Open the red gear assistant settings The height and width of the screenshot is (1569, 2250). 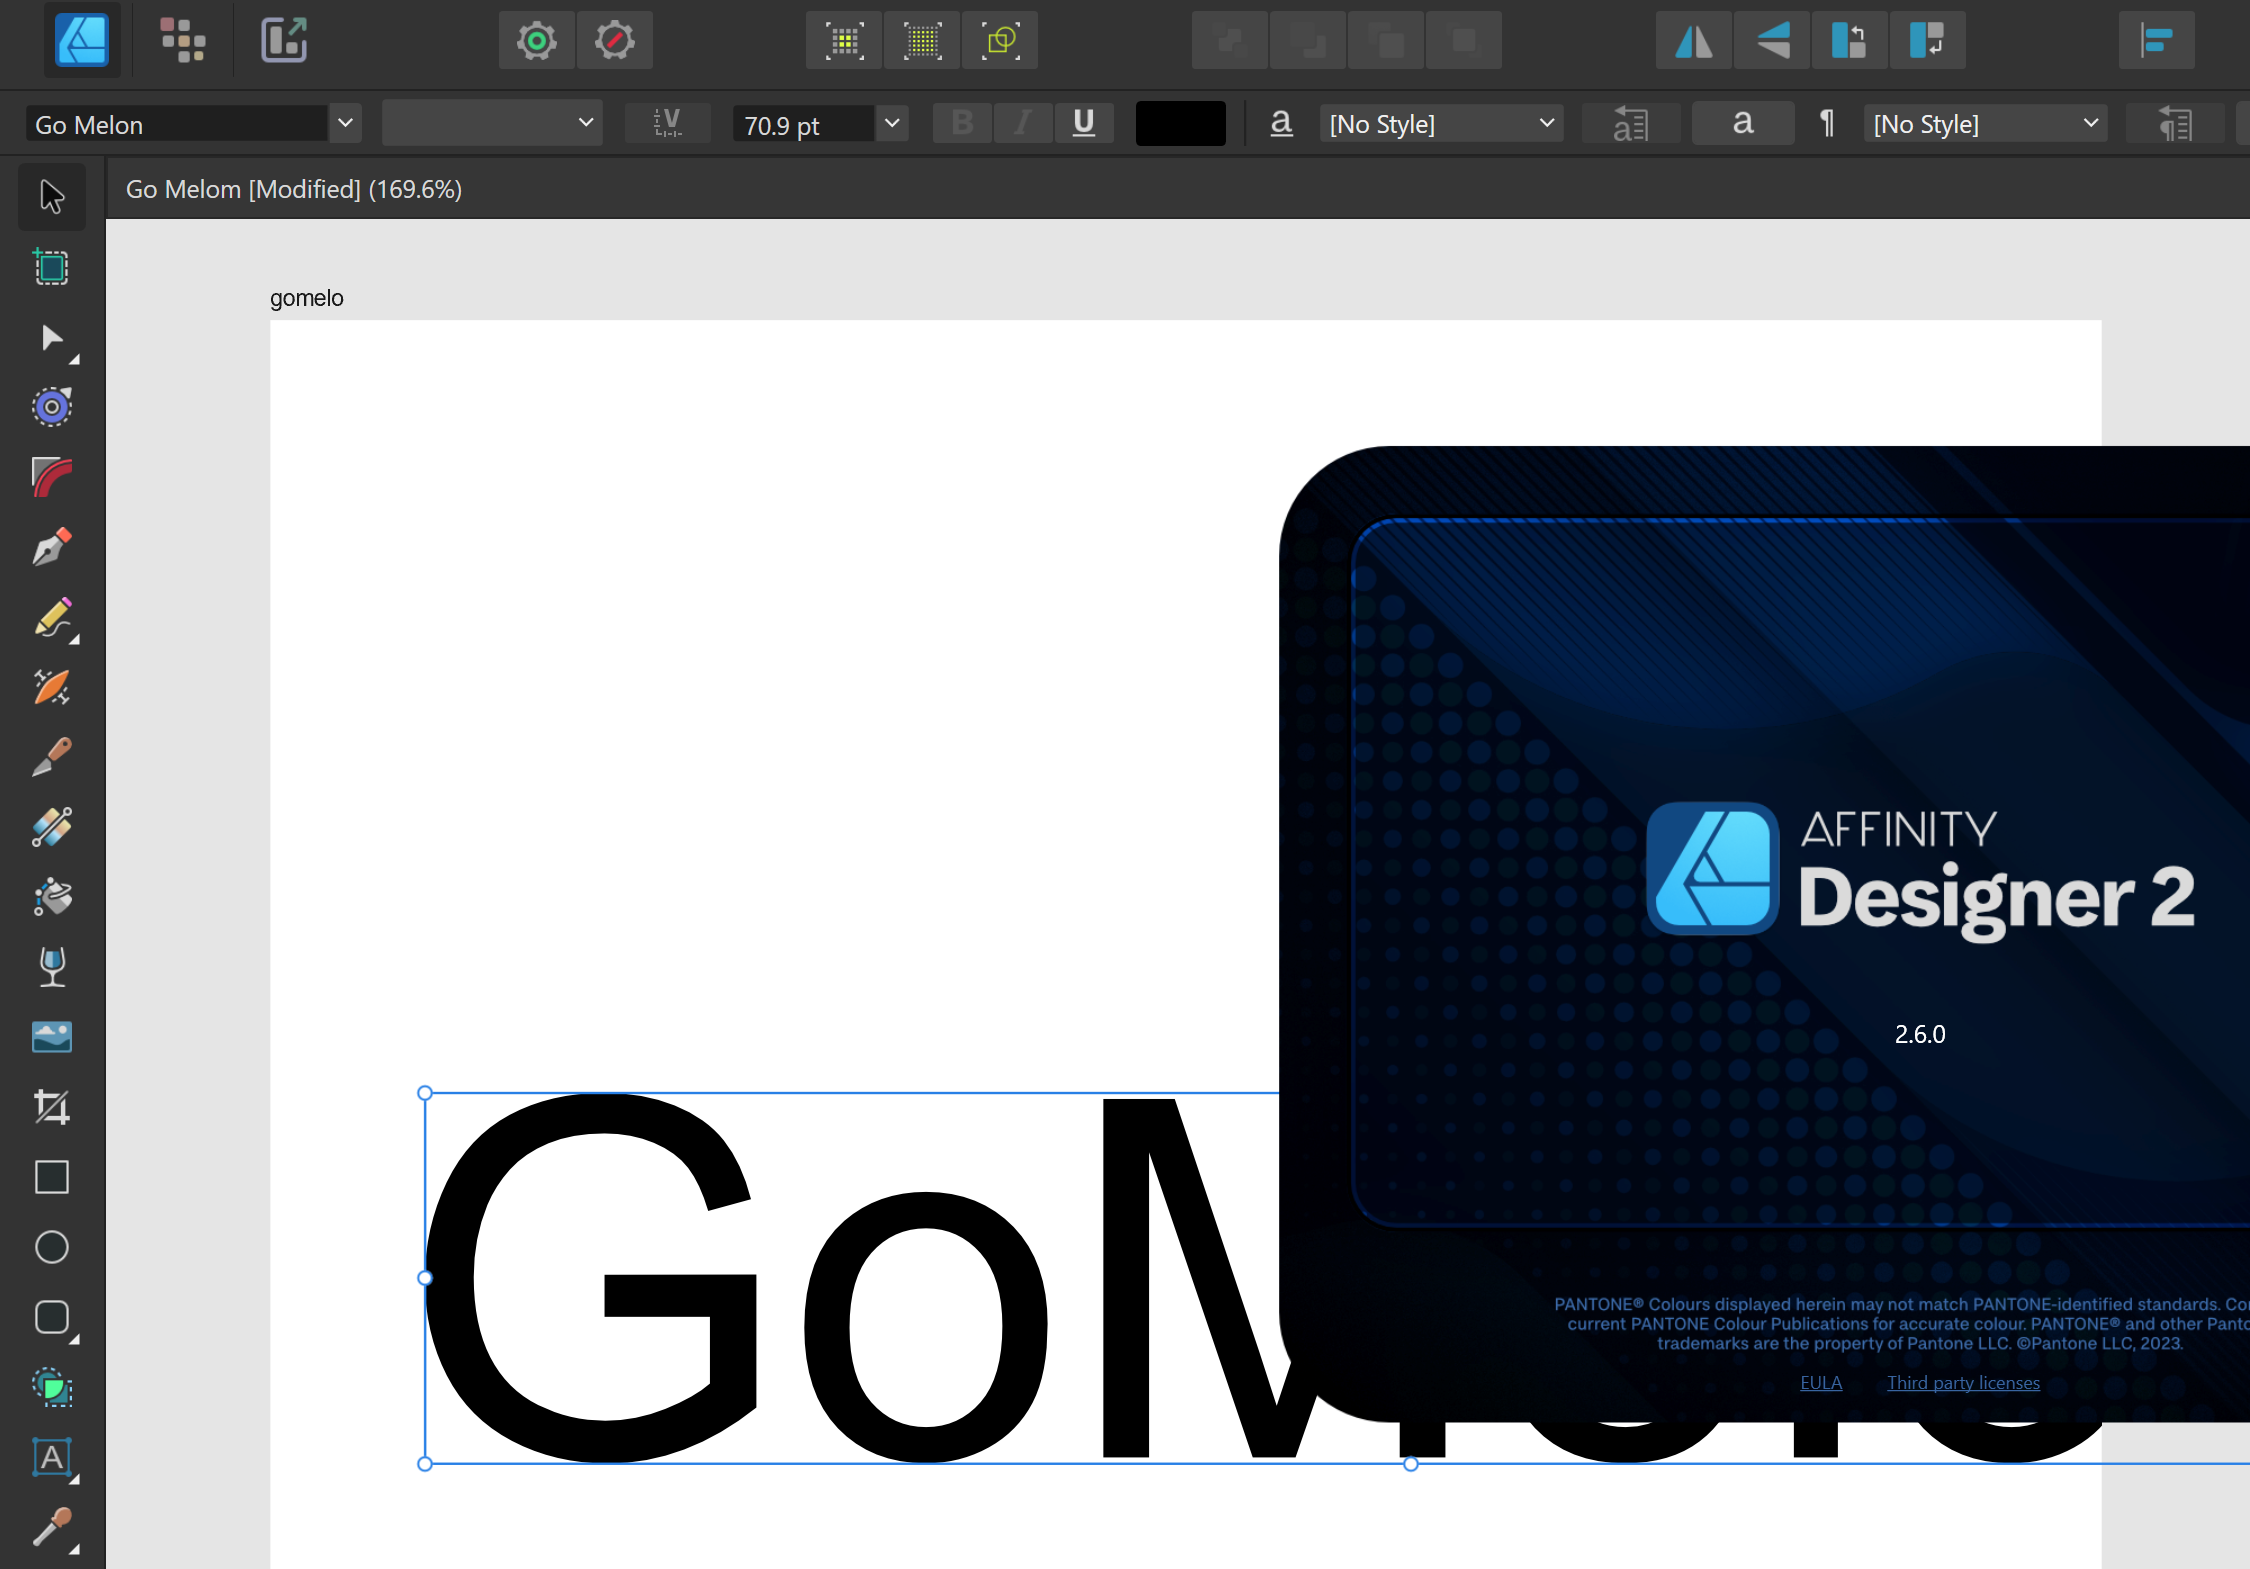[x=615, y=41]
